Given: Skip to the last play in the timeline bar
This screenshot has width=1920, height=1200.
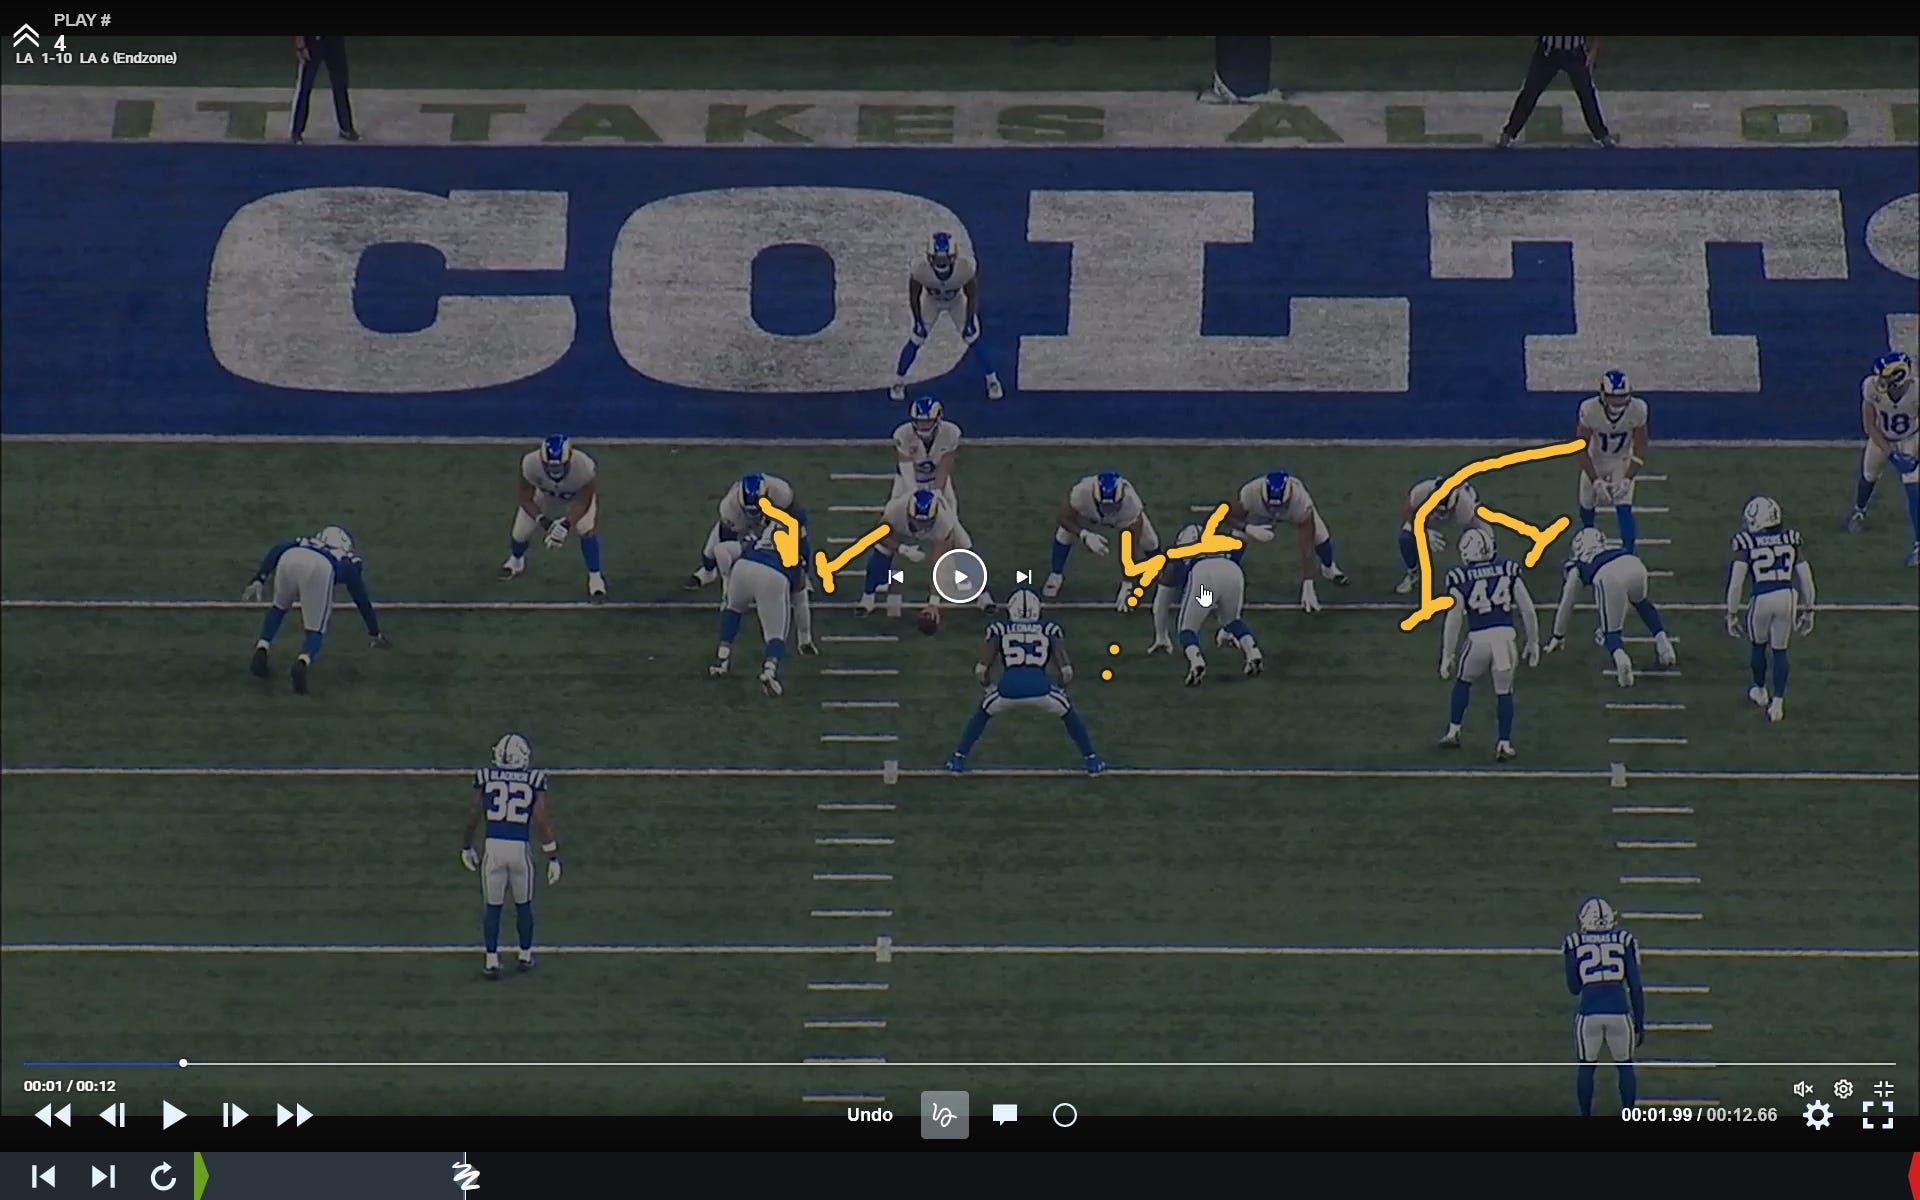Looking at the screenshot, I should coord(103,1177).
